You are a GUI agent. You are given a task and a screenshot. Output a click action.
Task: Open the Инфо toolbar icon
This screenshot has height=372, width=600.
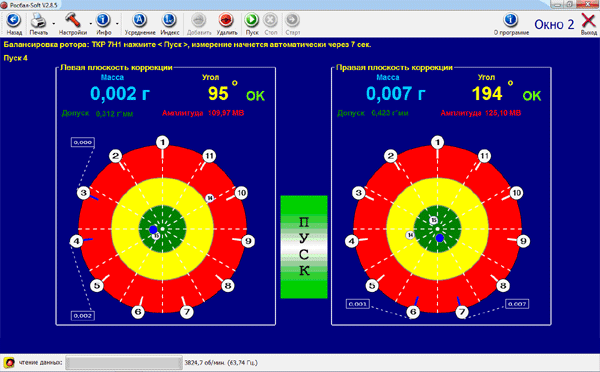tap(104, 23)
